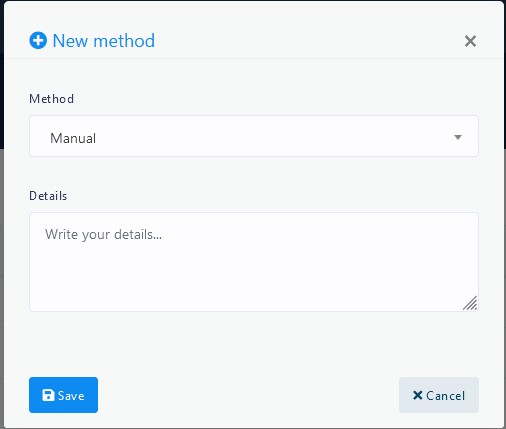Screen dimensions: 506x429
Task: Cancel creating the new method
Action: click(439, 395)
